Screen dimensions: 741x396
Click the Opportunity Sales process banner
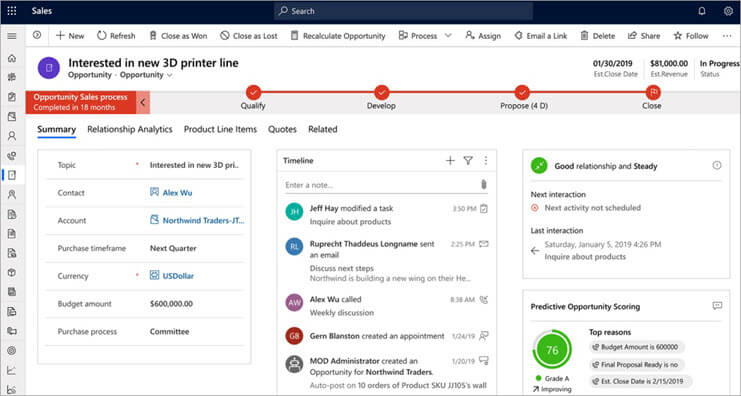81,102
